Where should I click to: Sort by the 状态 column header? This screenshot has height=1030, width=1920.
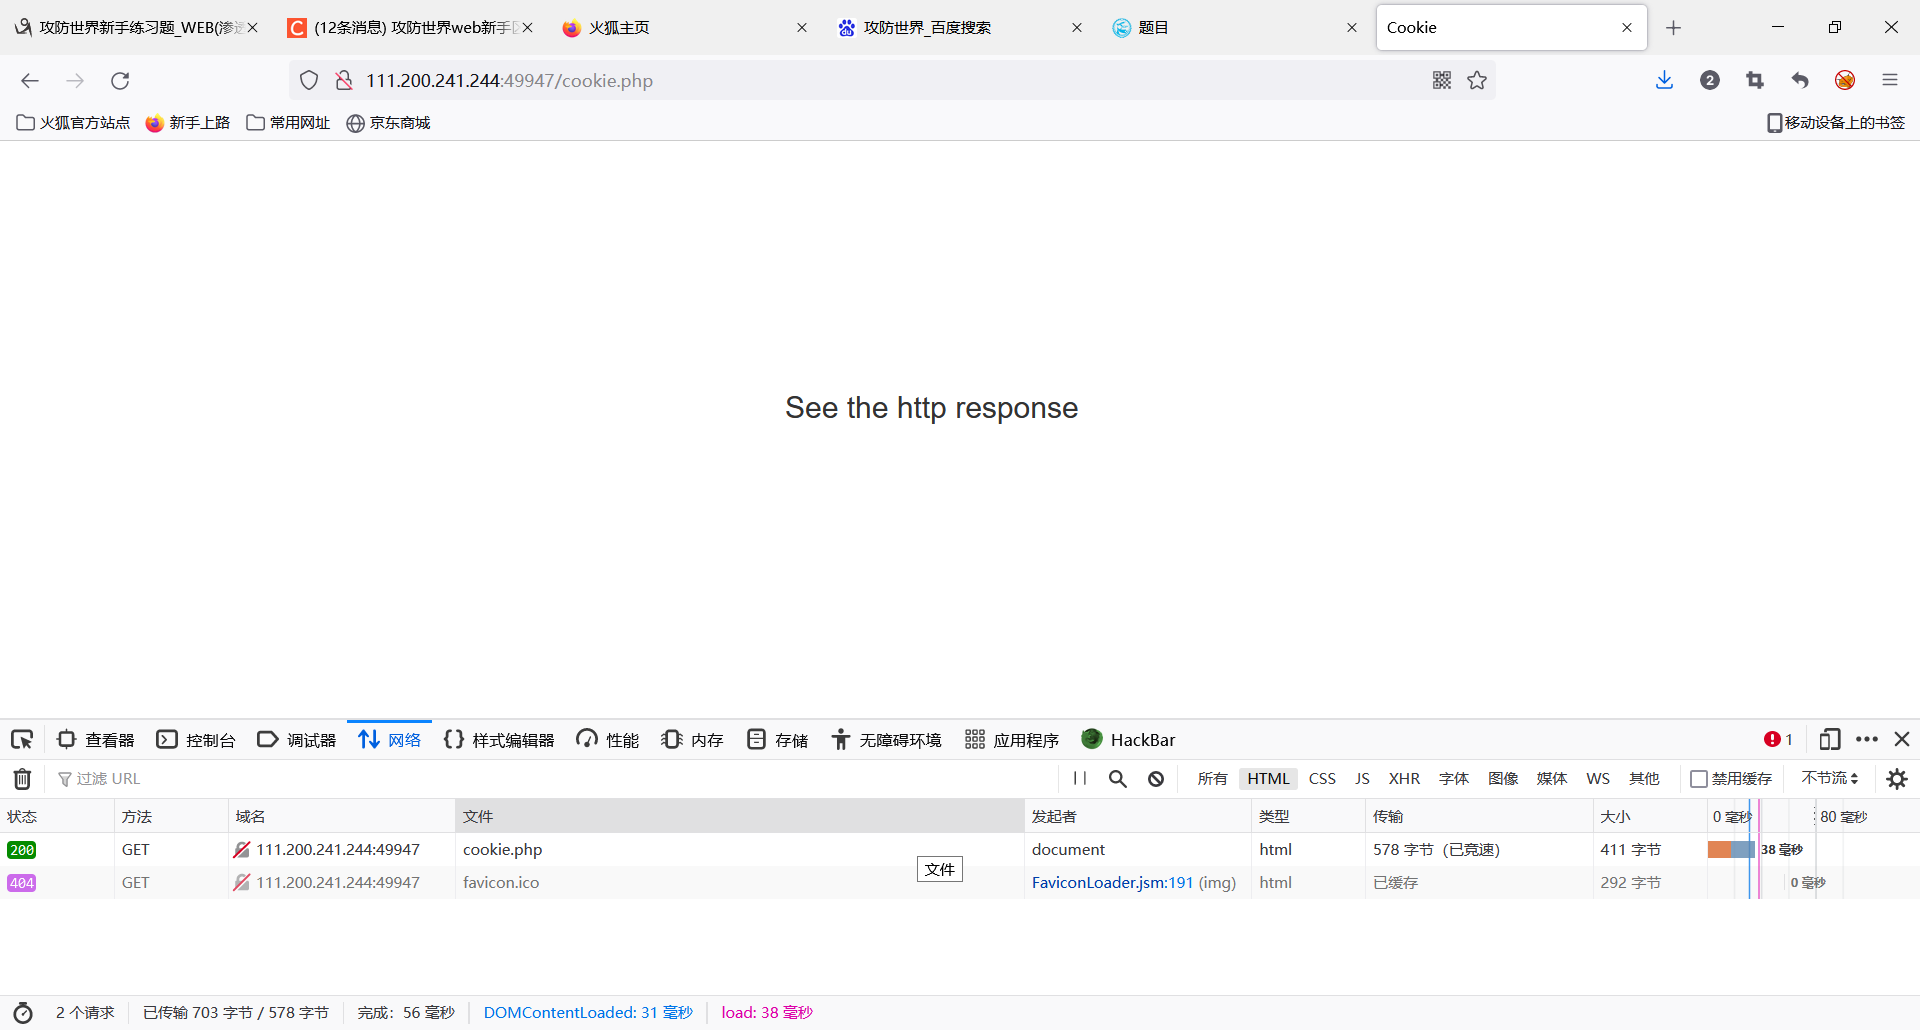[57, 816]
